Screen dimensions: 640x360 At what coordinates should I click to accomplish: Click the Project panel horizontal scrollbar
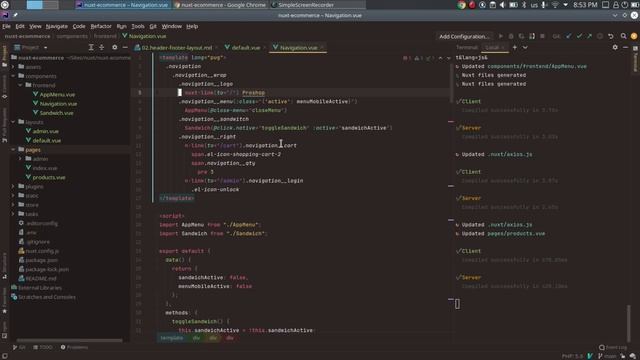[69, 340]
